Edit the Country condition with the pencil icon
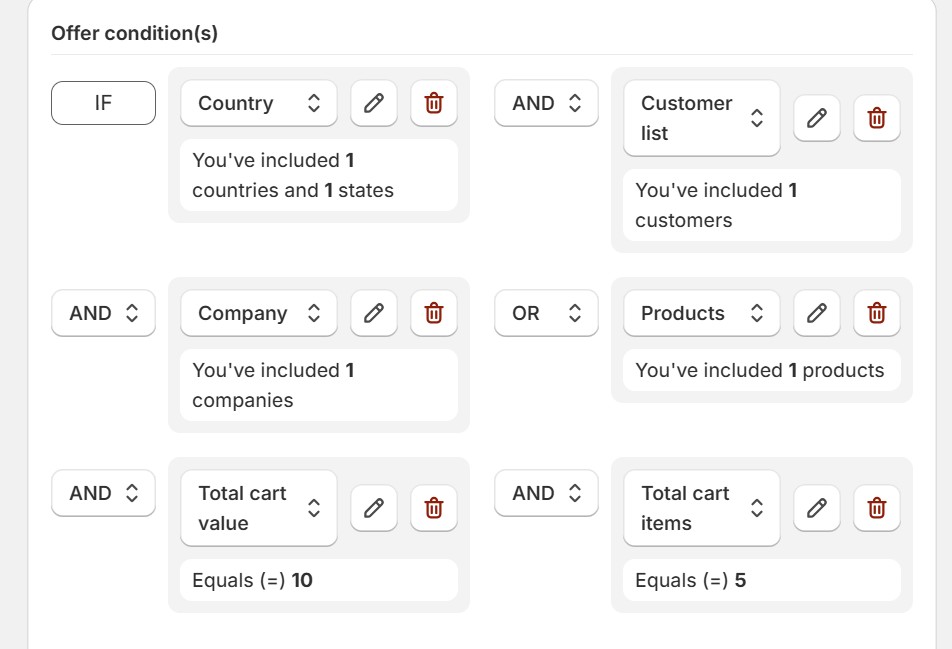 (373, 102)
